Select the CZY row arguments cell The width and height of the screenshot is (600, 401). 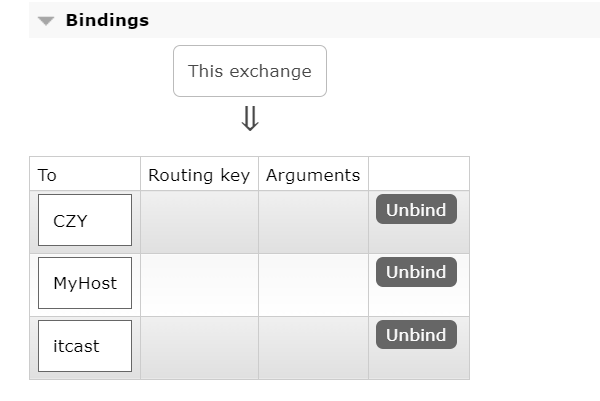point(313,221)
